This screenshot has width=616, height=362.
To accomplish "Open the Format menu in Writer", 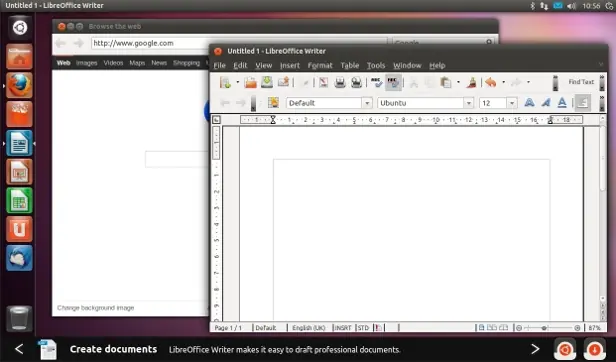I will point(320,65).
